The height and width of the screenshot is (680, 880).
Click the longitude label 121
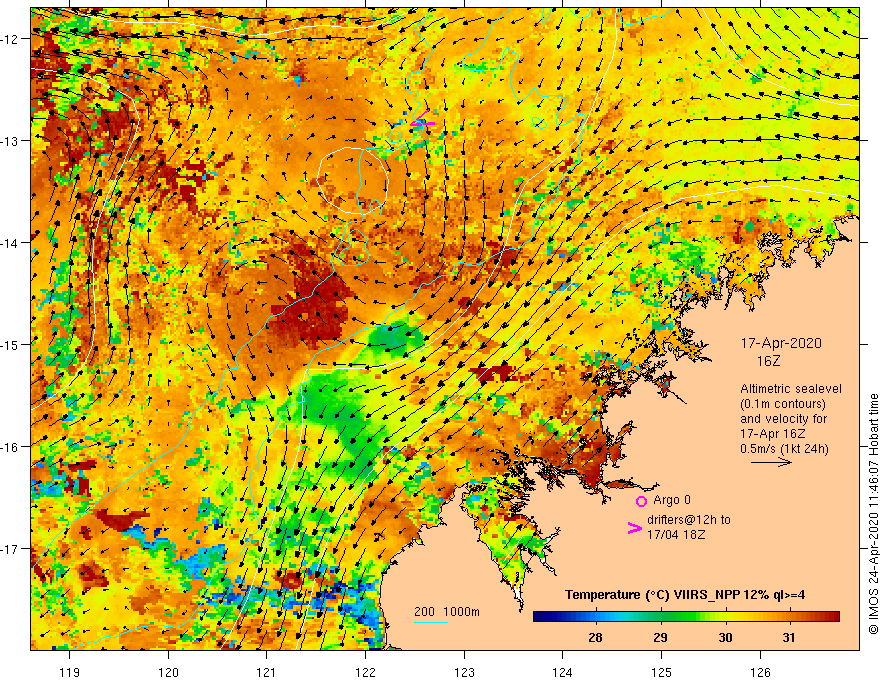[267, 672]
